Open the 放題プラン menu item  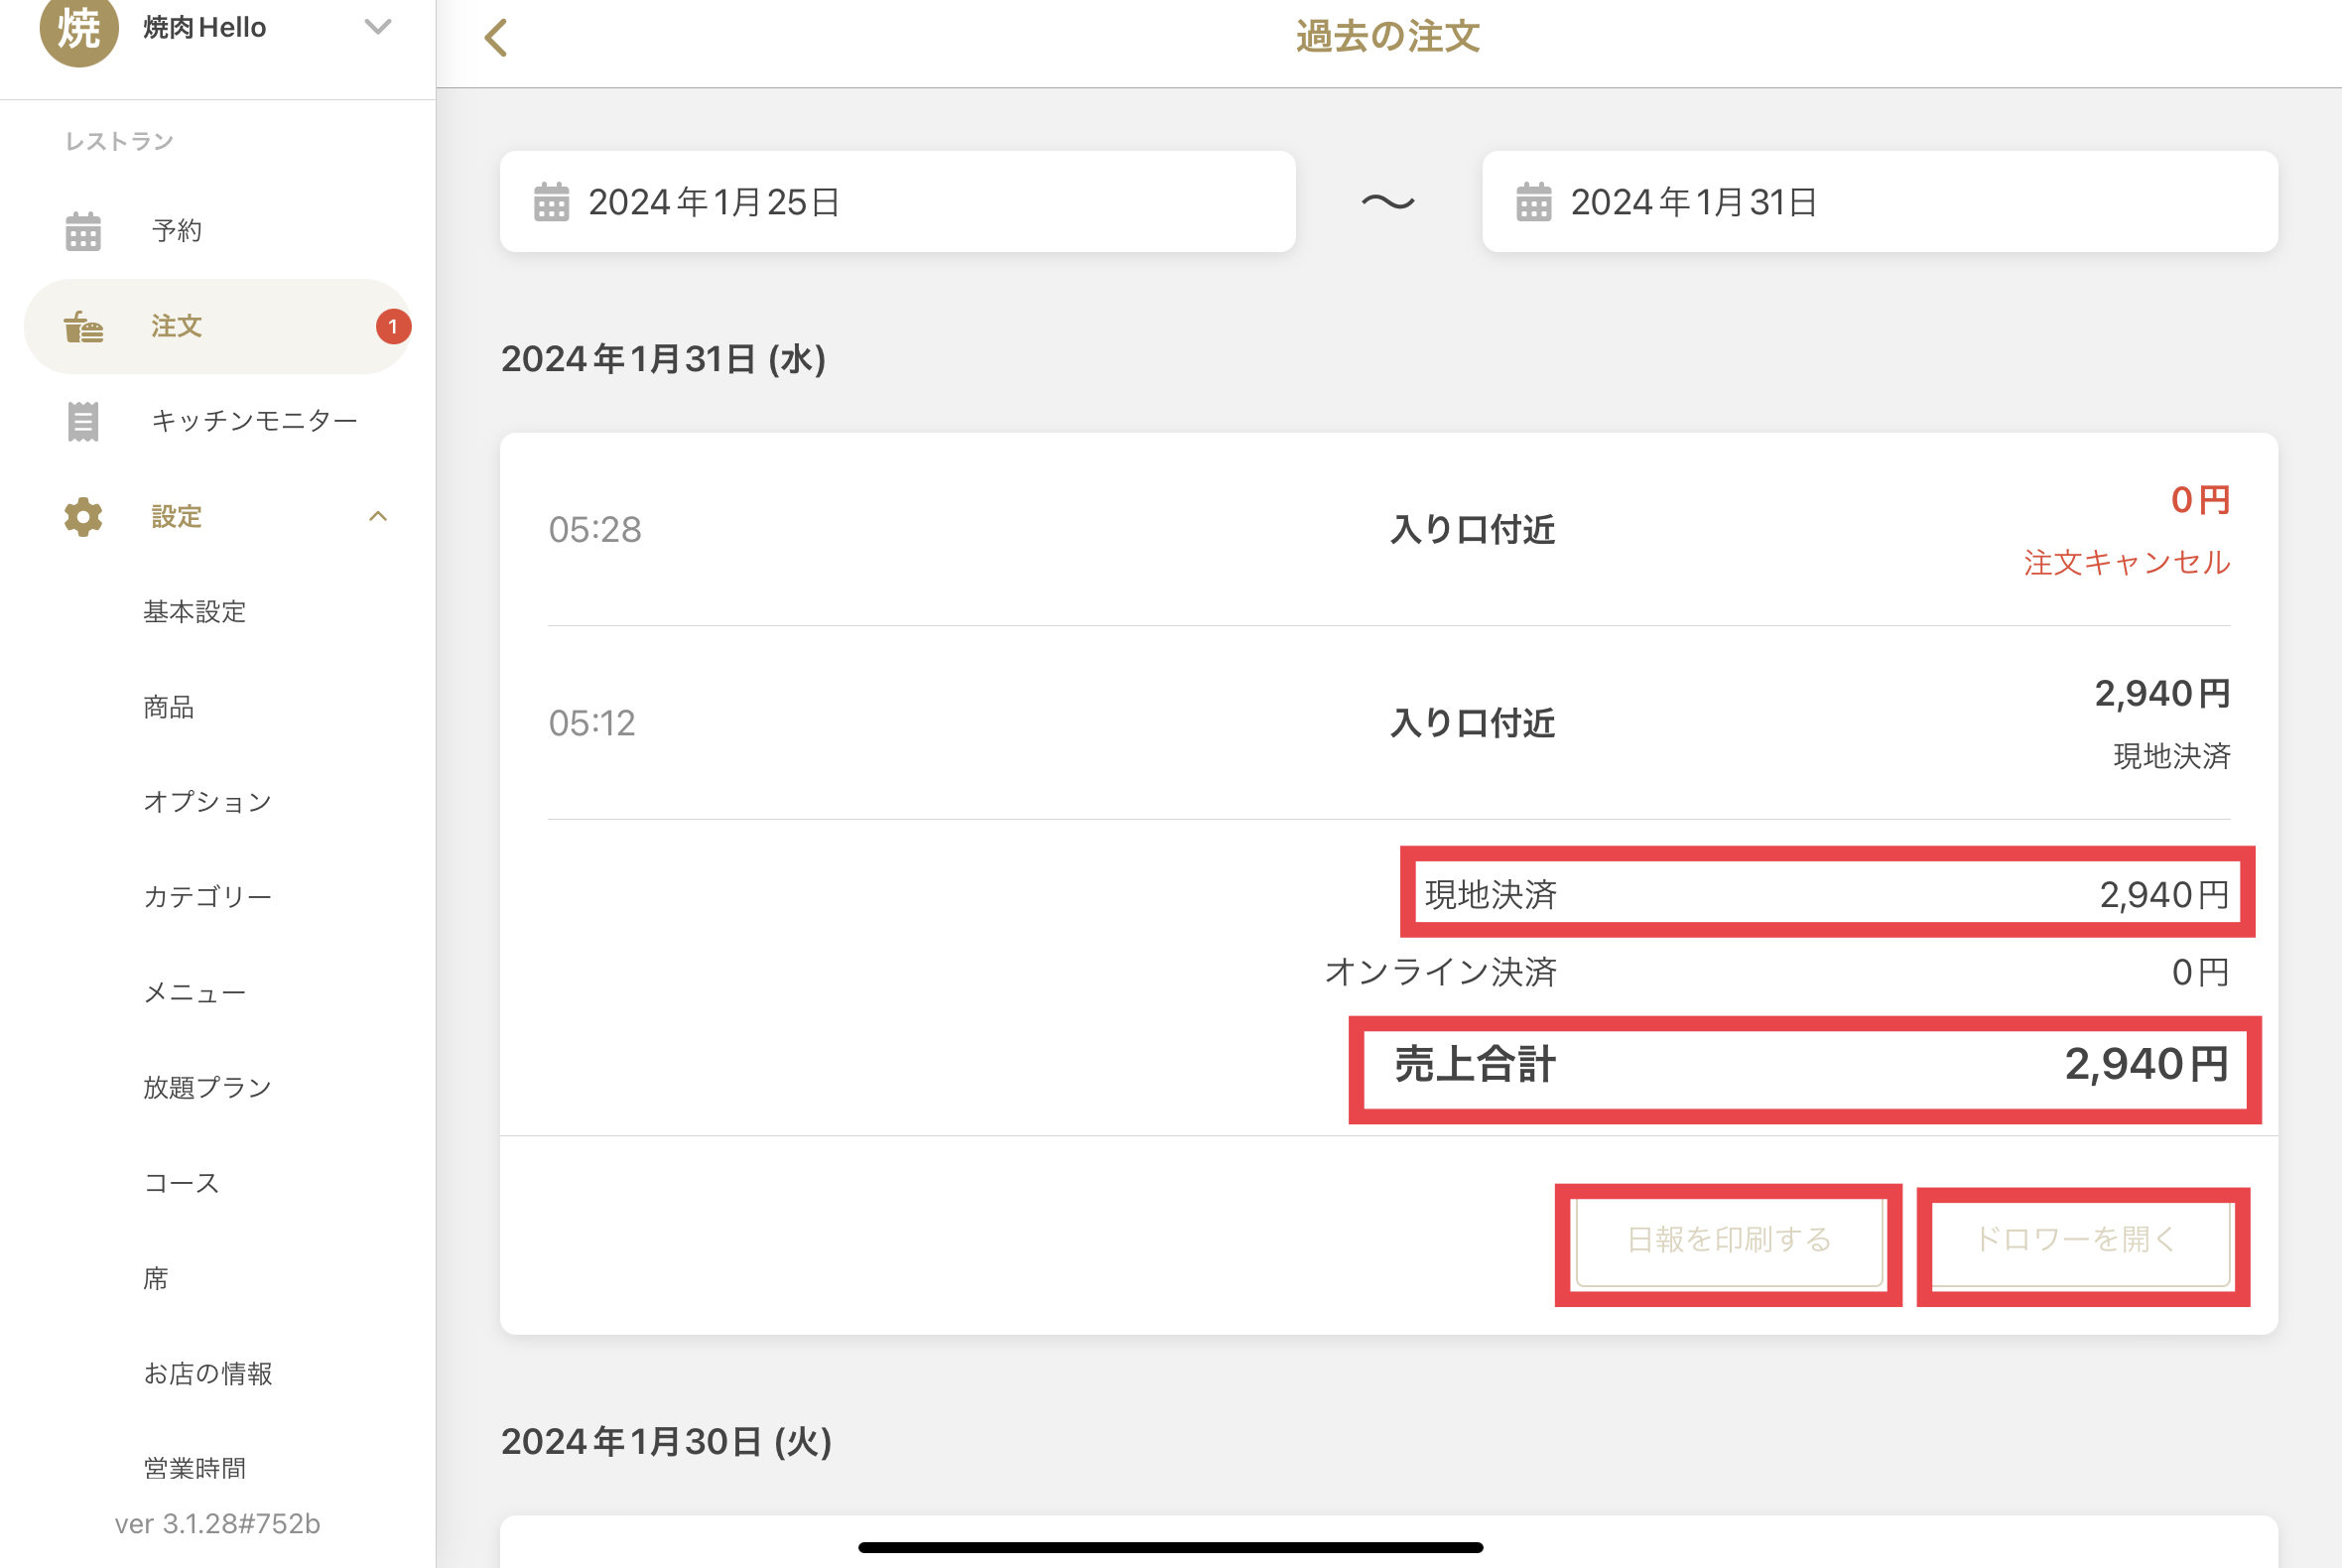pos(208,1088)
